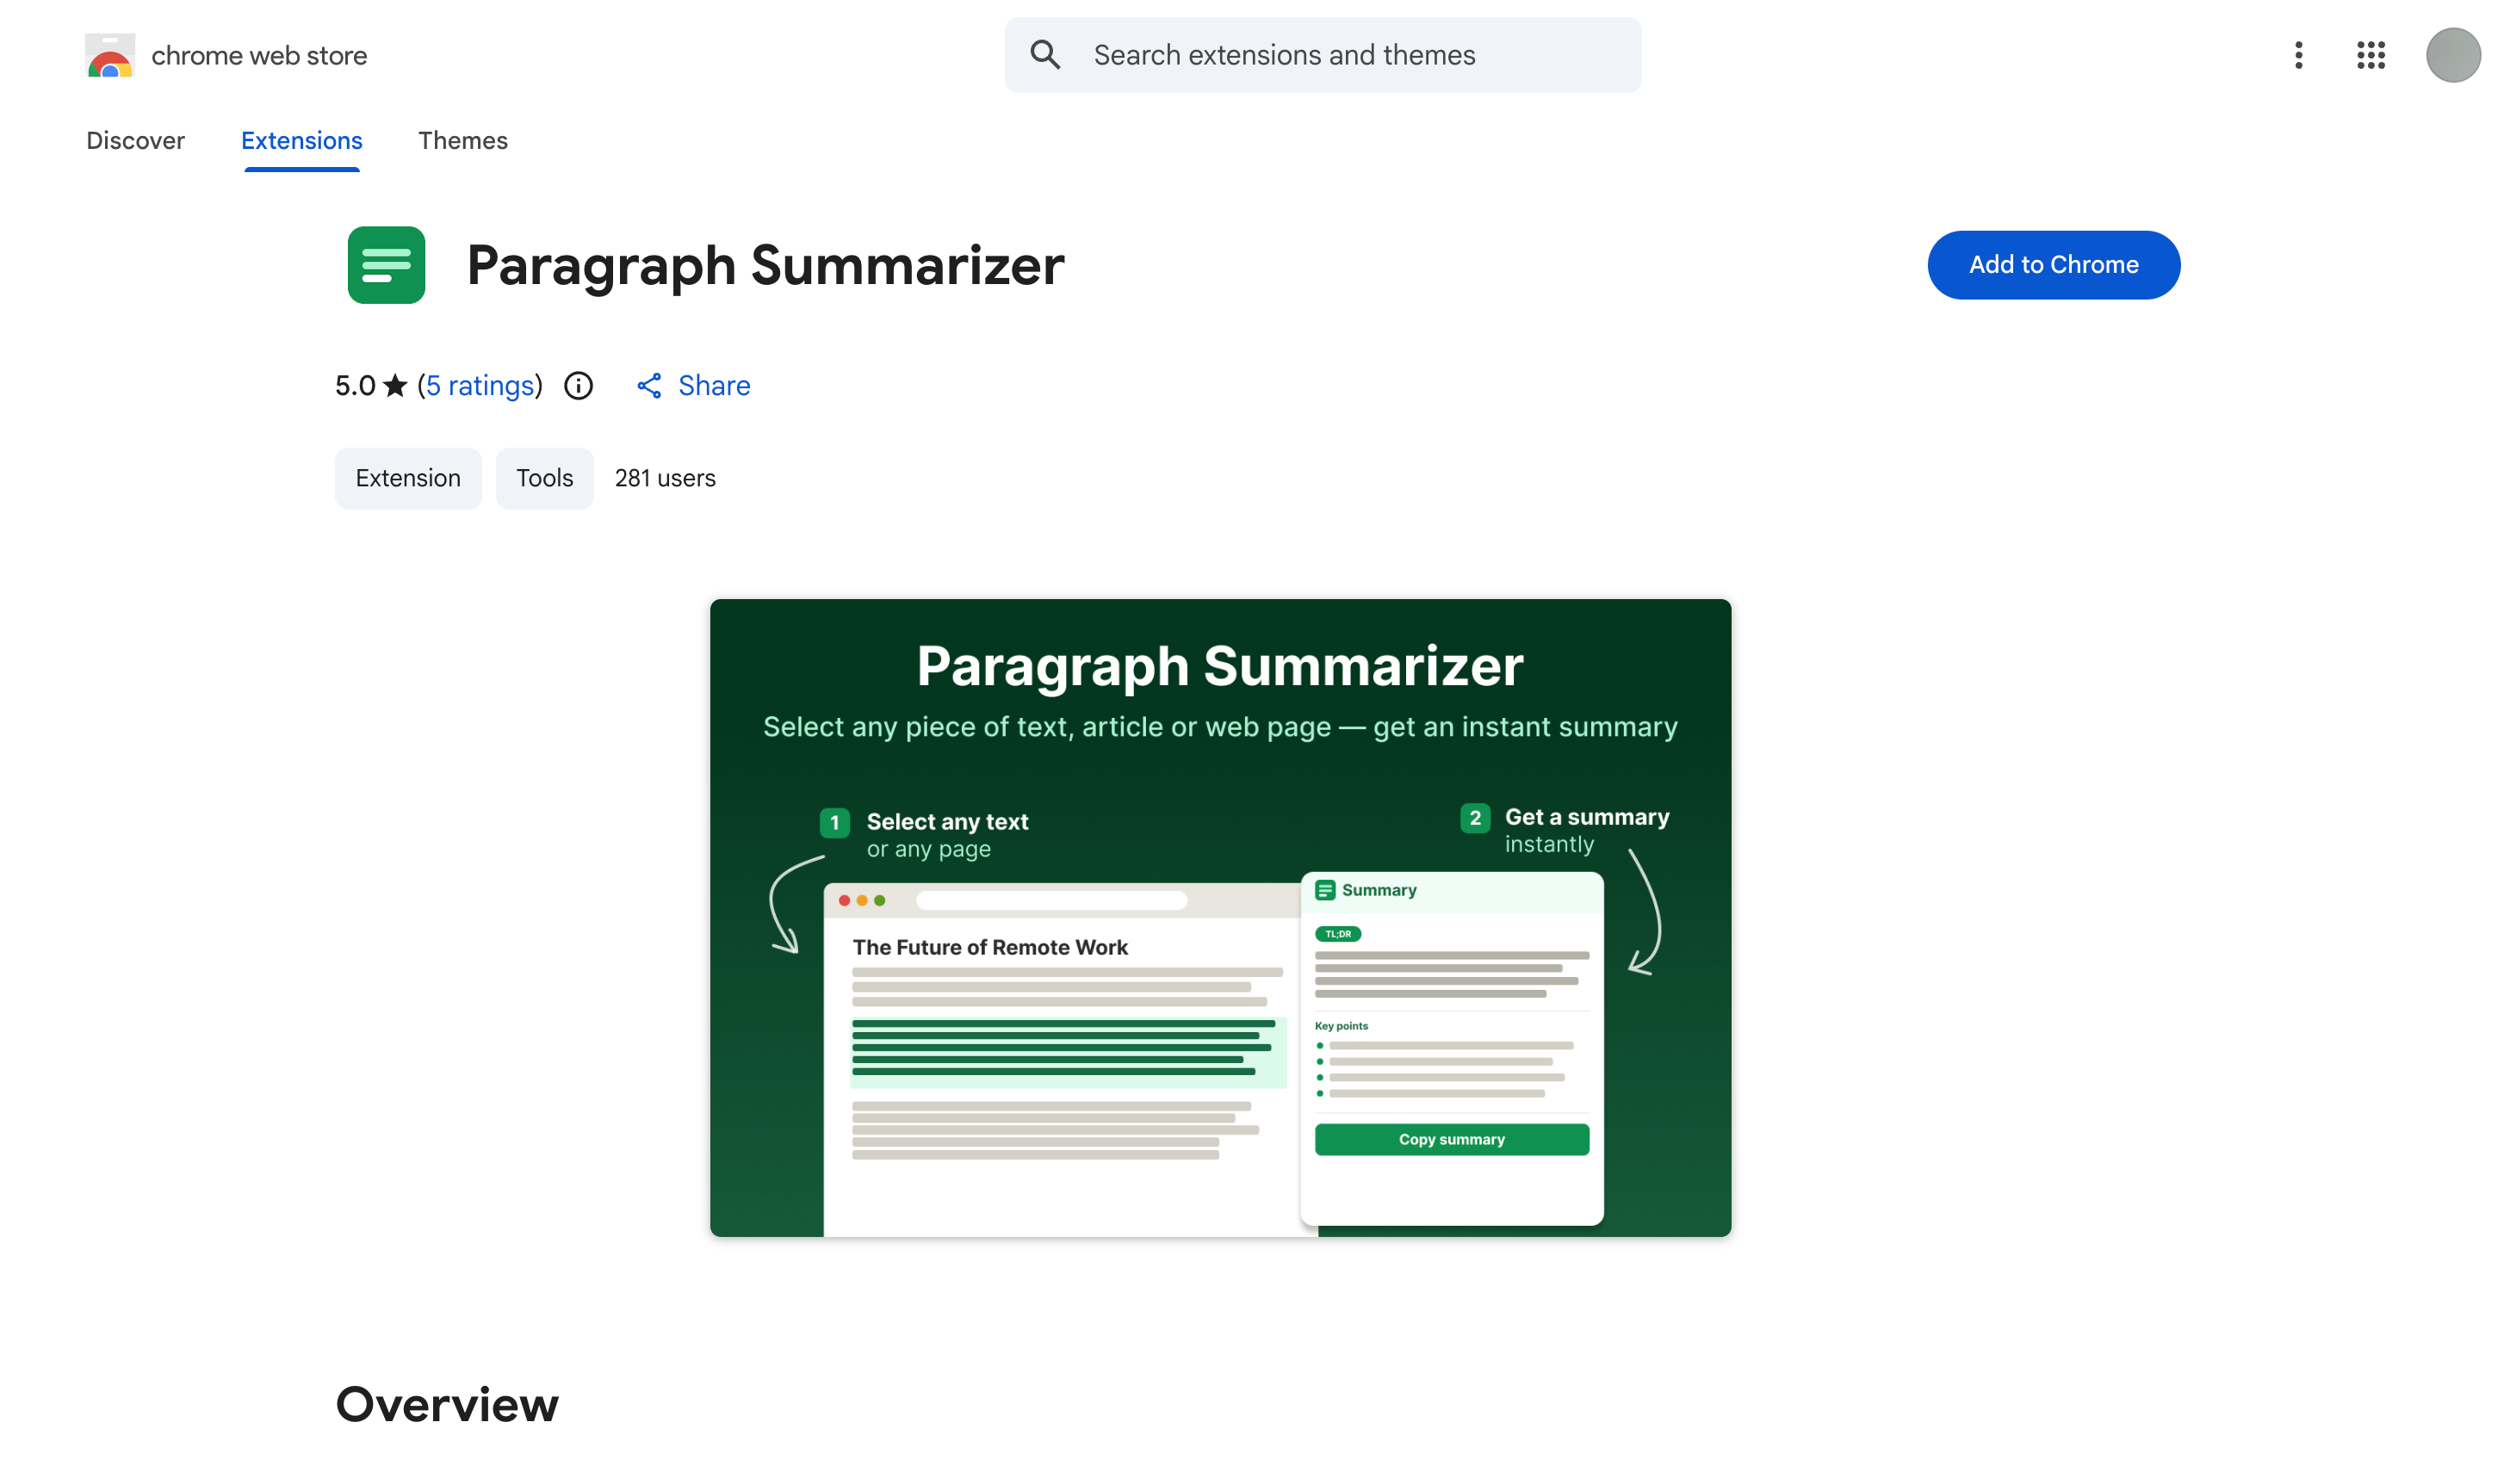Click the share icon next to Share
2516x1484 pixels.
649,386
